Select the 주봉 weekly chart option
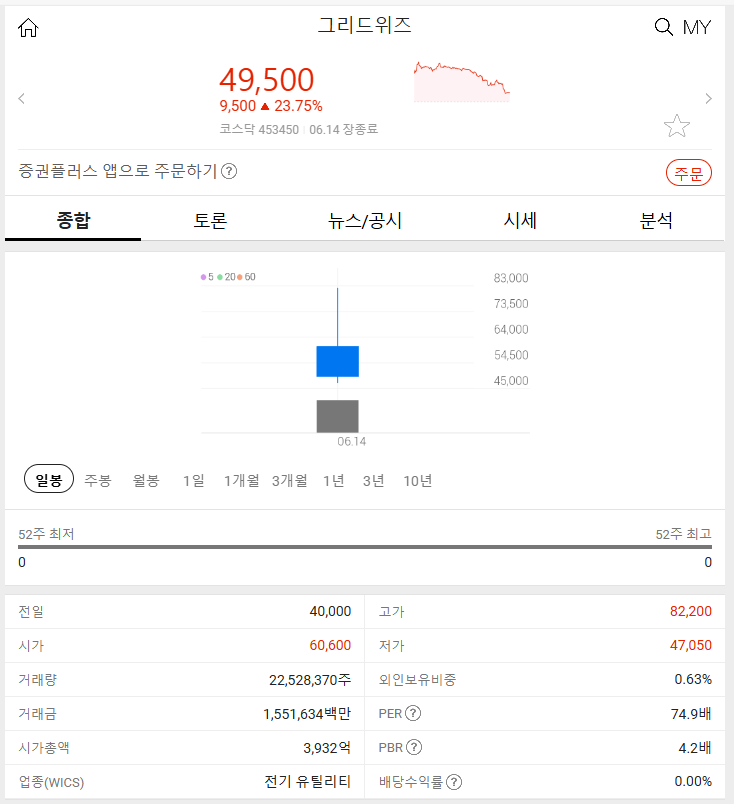 pyautogui.click(x=97, y=480)
